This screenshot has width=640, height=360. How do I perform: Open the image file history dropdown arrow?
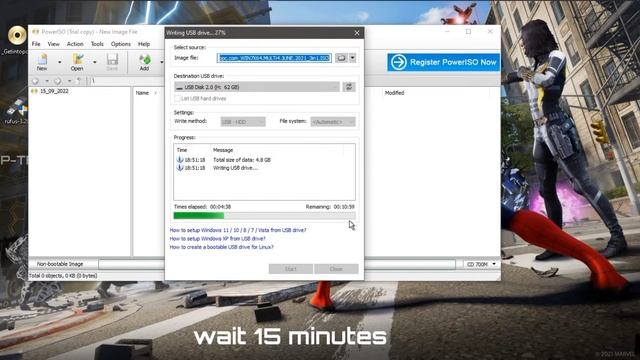point(353,58)
